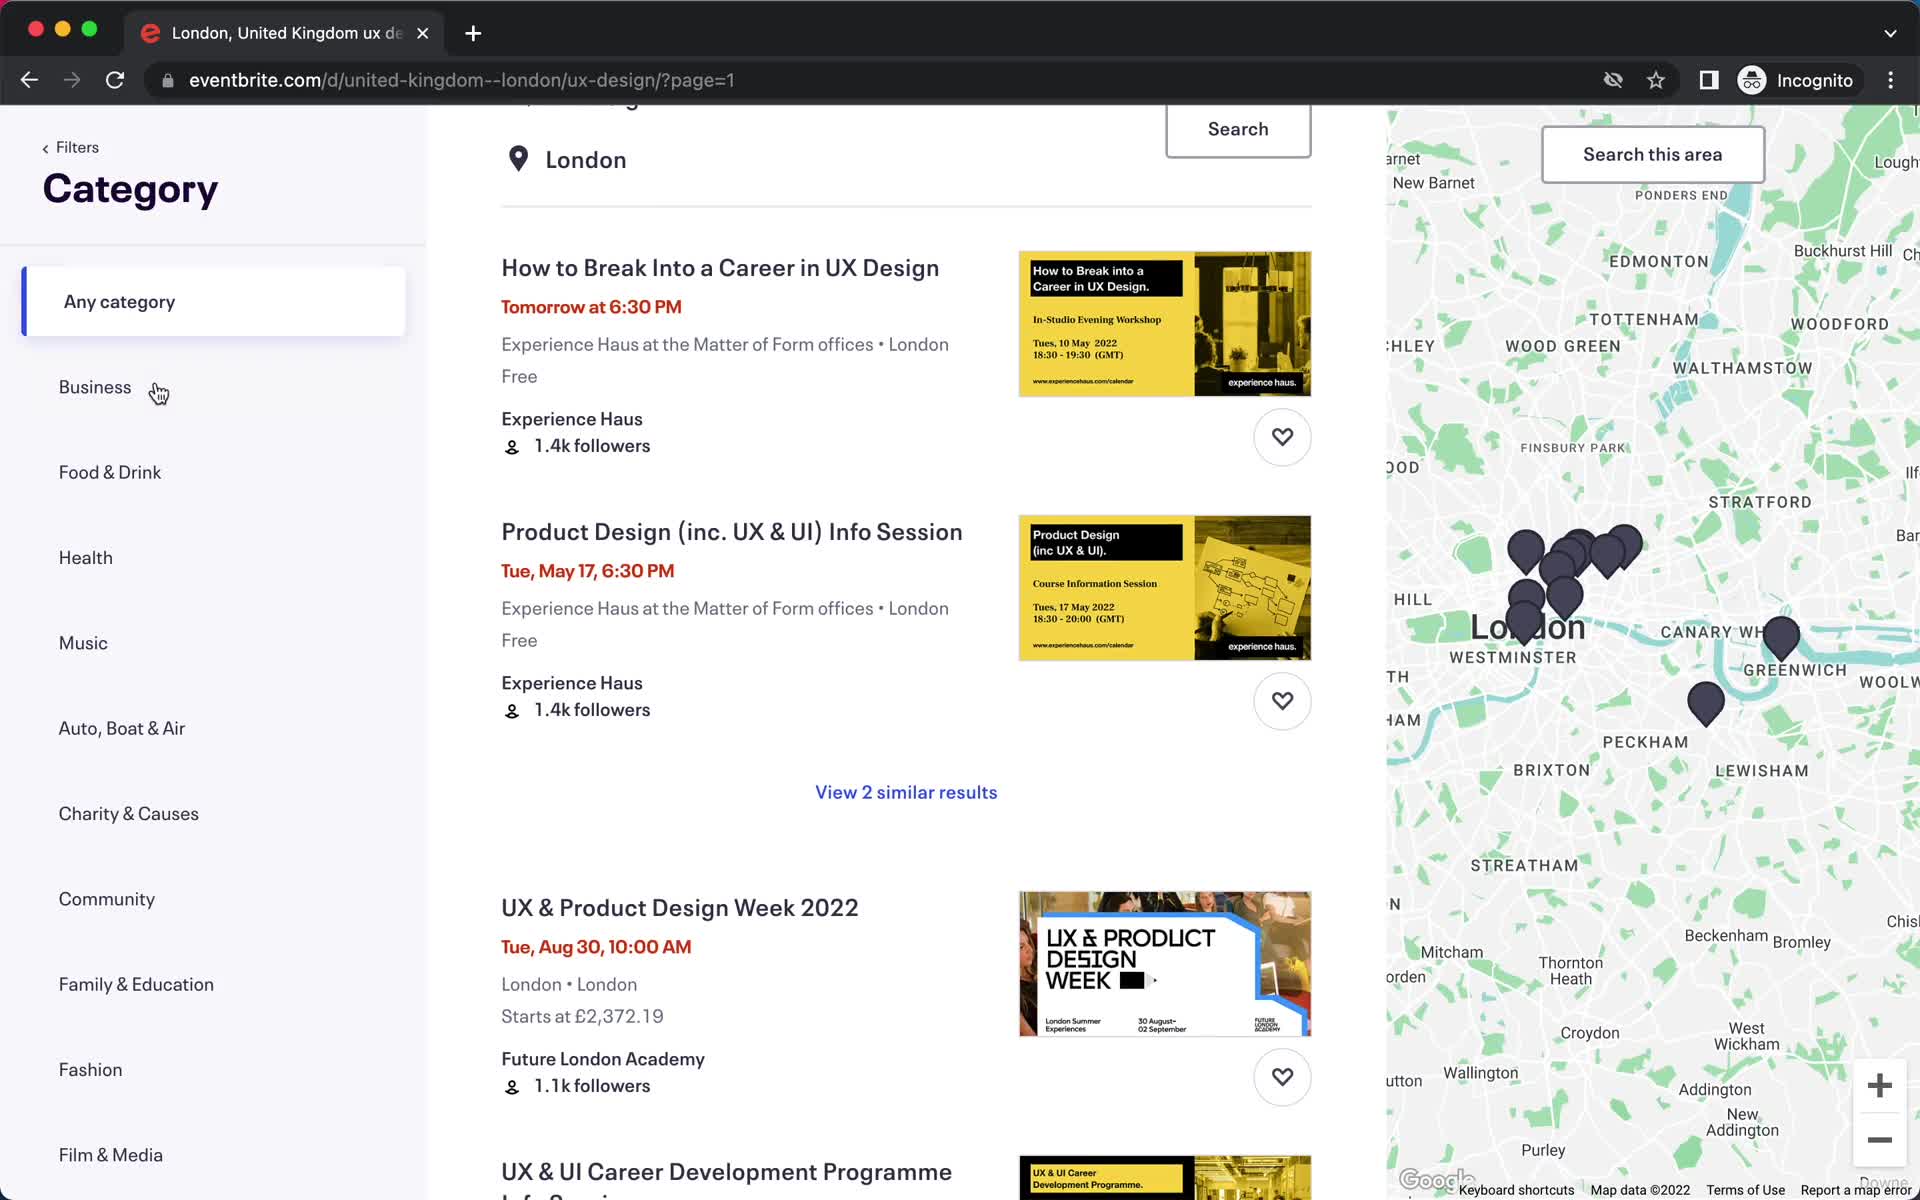Click Future London Academy organizer name

click(x=603, y=1059)
